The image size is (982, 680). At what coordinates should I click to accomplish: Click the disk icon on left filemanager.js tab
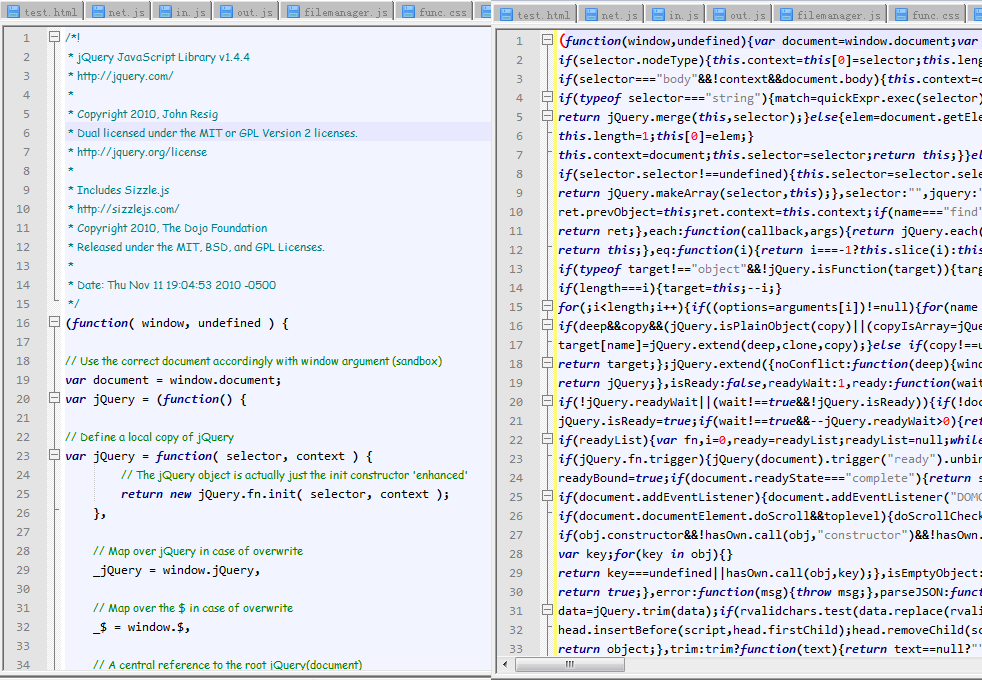pos(294,12)
